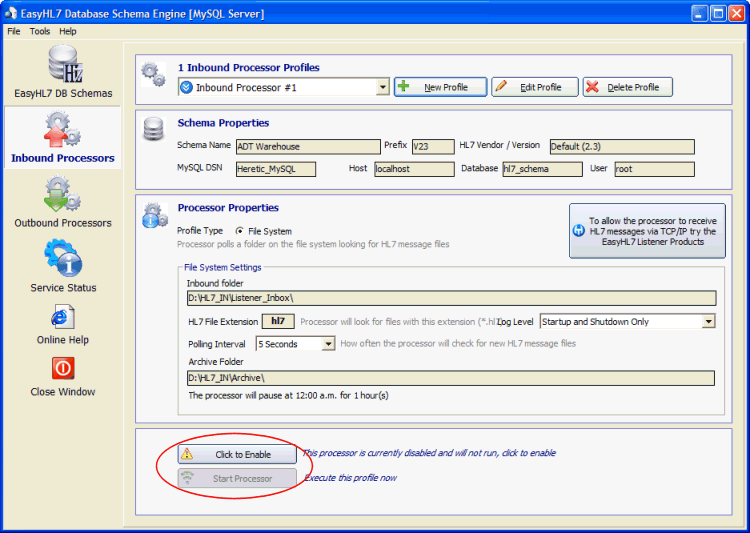750x533 pixels.
Task: Click the database icon beside Schema Properties
Action: click(154, 129)
